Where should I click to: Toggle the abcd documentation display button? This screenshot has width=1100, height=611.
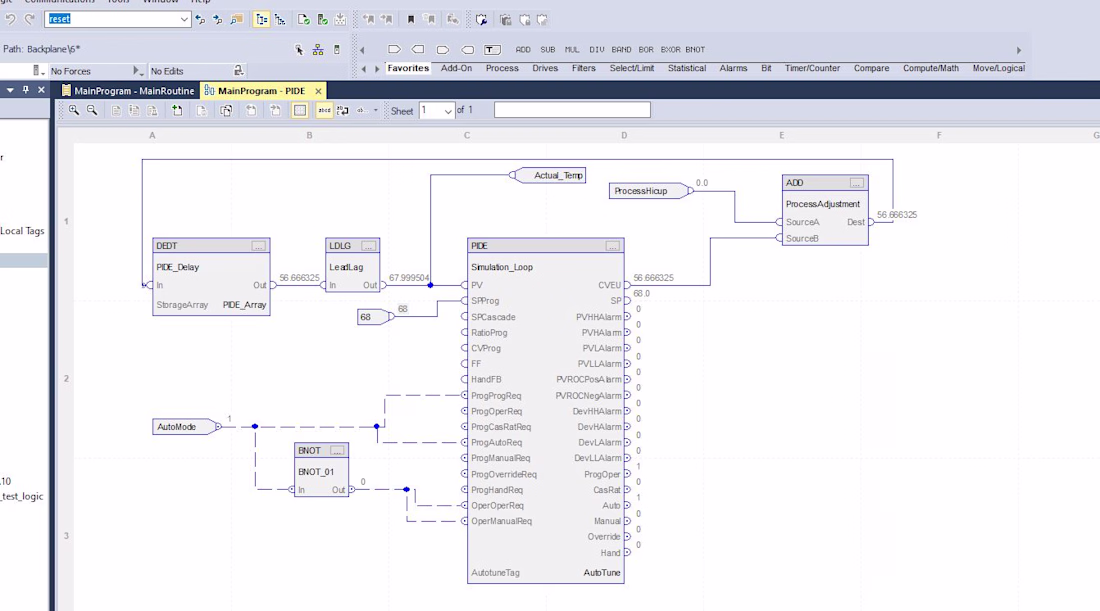point(324,111)
